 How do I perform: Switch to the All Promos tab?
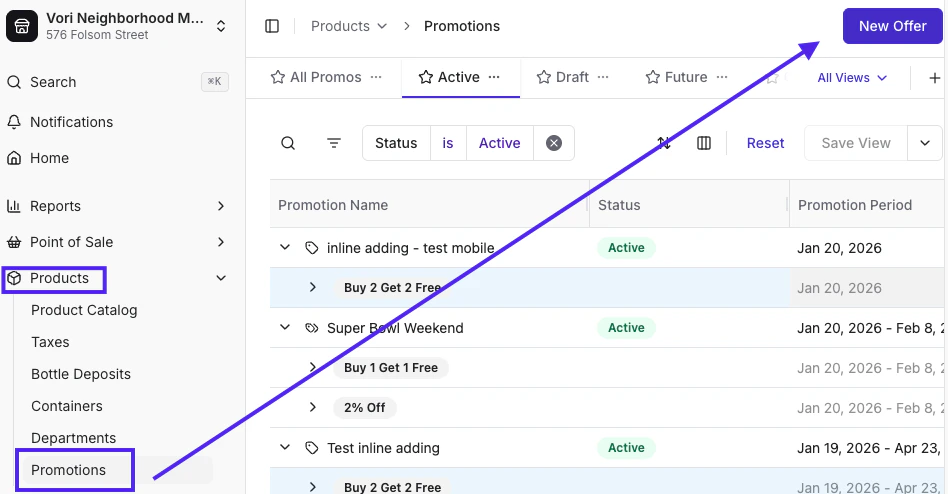pos(326,77)
